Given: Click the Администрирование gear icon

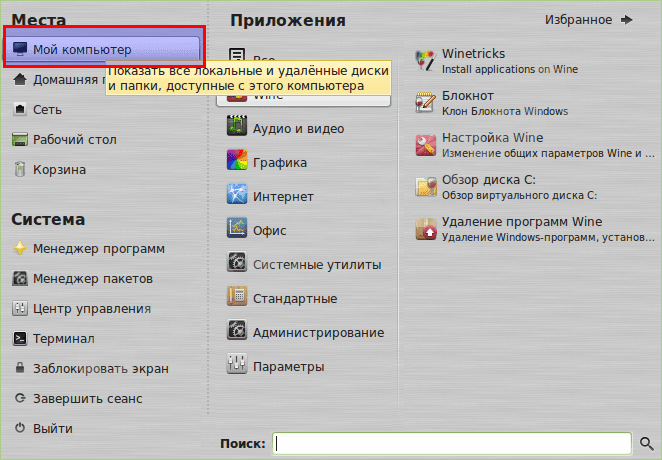Looking at the screenshot, I should coord(237,330).
